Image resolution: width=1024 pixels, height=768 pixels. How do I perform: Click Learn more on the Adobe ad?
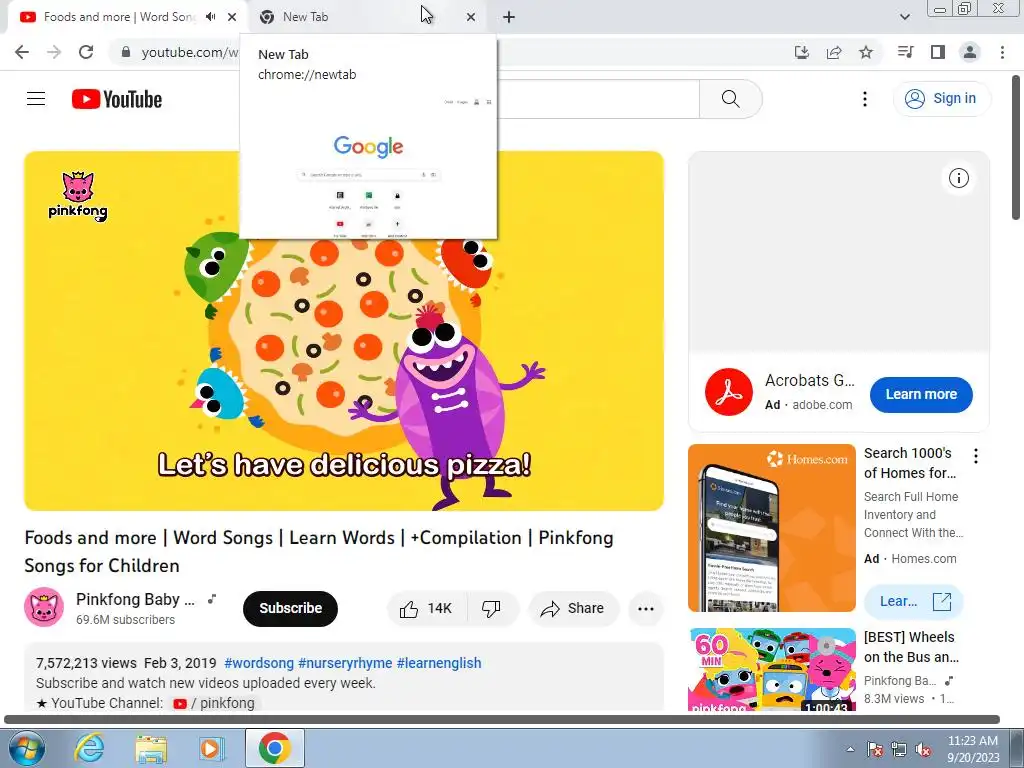coord(921,394)
